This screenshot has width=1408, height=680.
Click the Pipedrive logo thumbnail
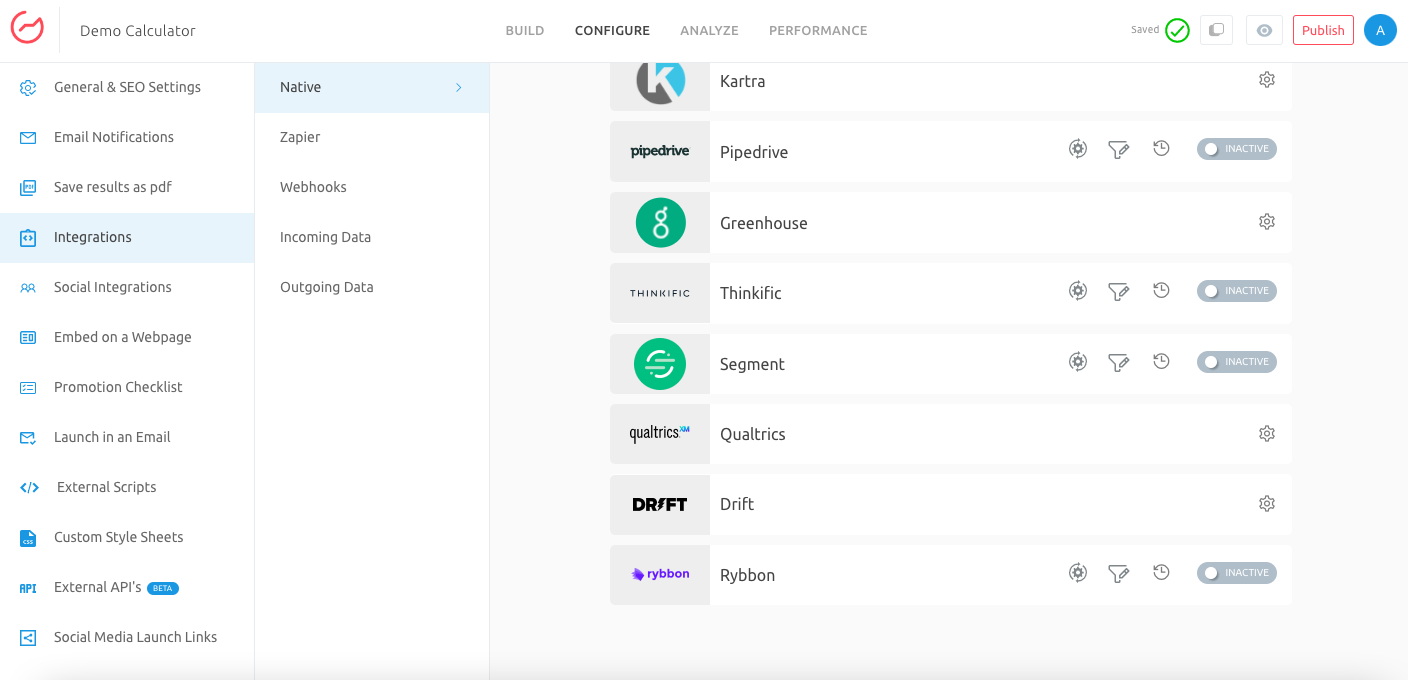click(660, 152)
